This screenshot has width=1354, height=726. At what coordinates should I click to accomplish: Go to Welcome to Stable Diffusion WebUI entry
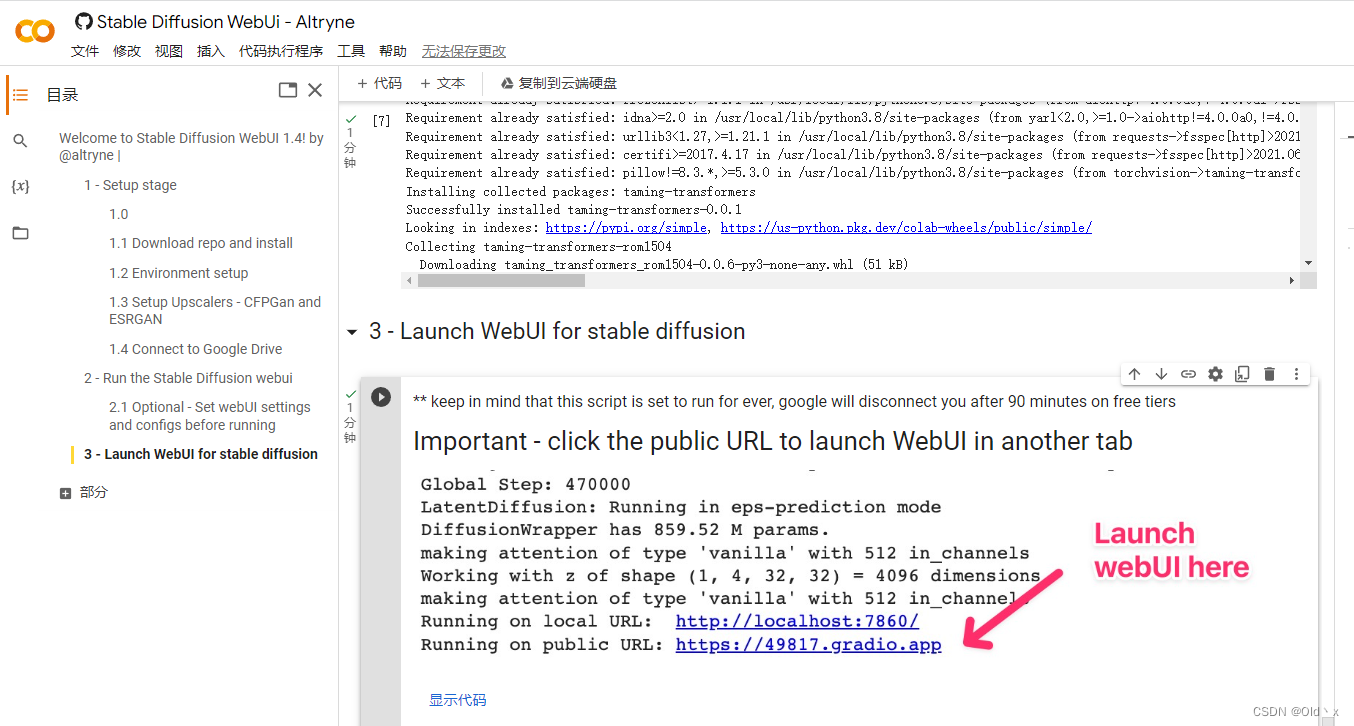click(191, 147)
